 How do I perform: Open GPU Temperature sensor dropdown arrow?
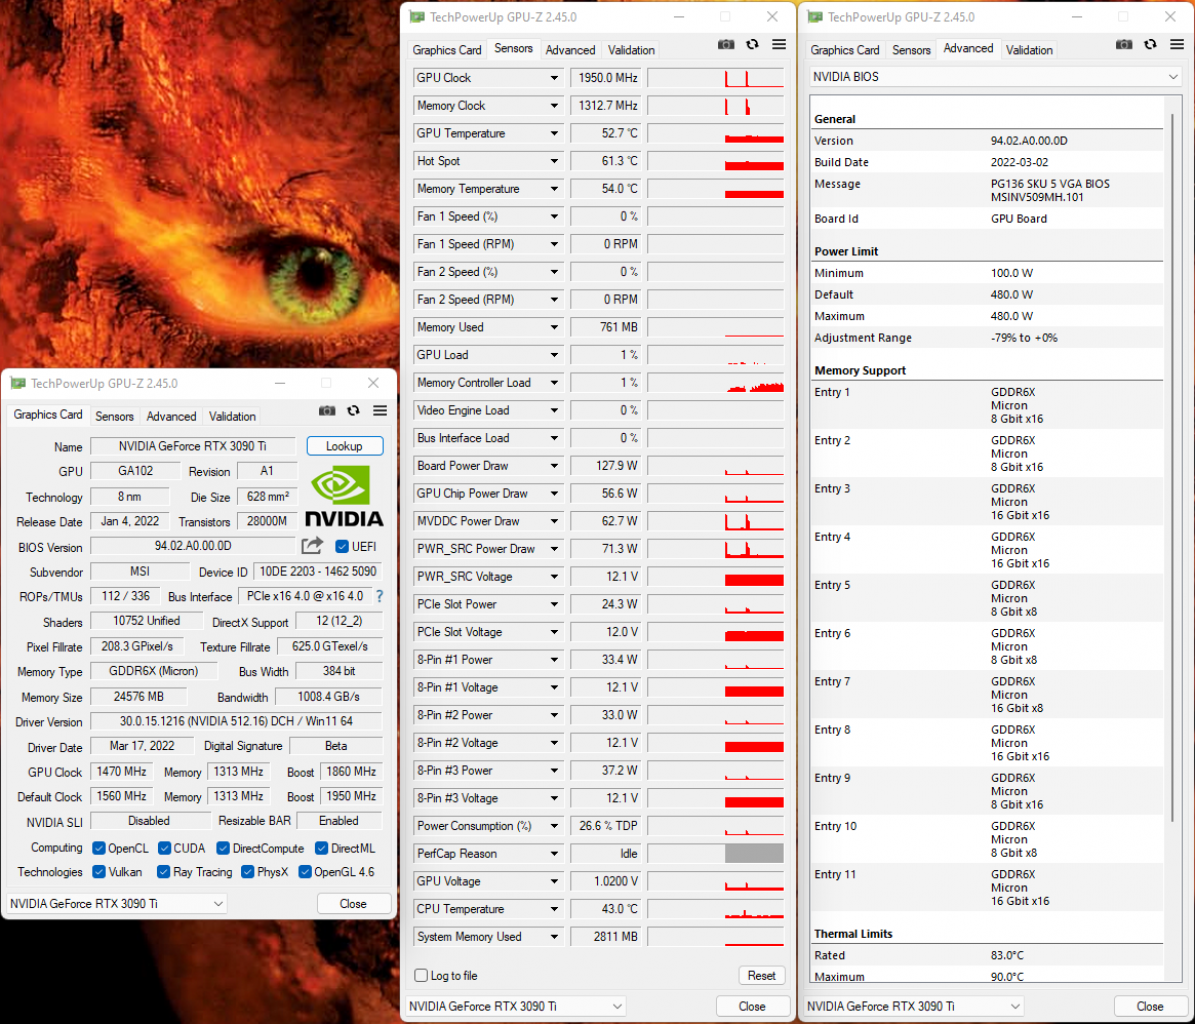[554, 133]
